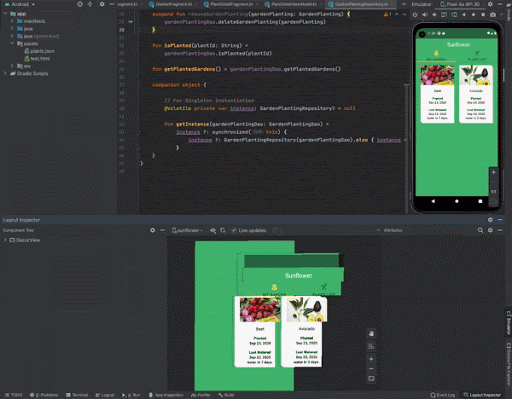Select plants.json in the assets folder
Screen dimensions: 512x399
point(40,51)
